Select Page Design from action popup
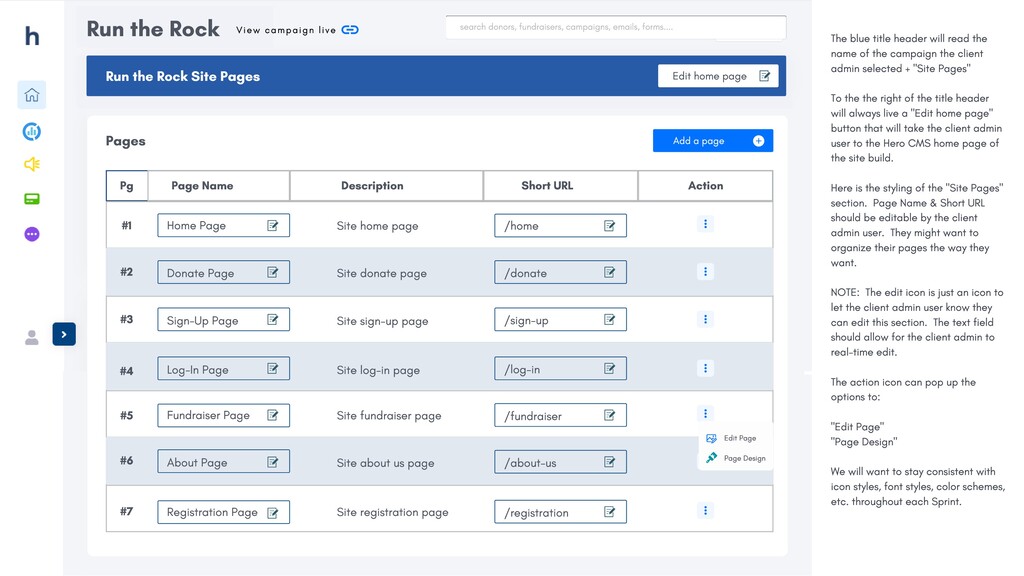 736,458
